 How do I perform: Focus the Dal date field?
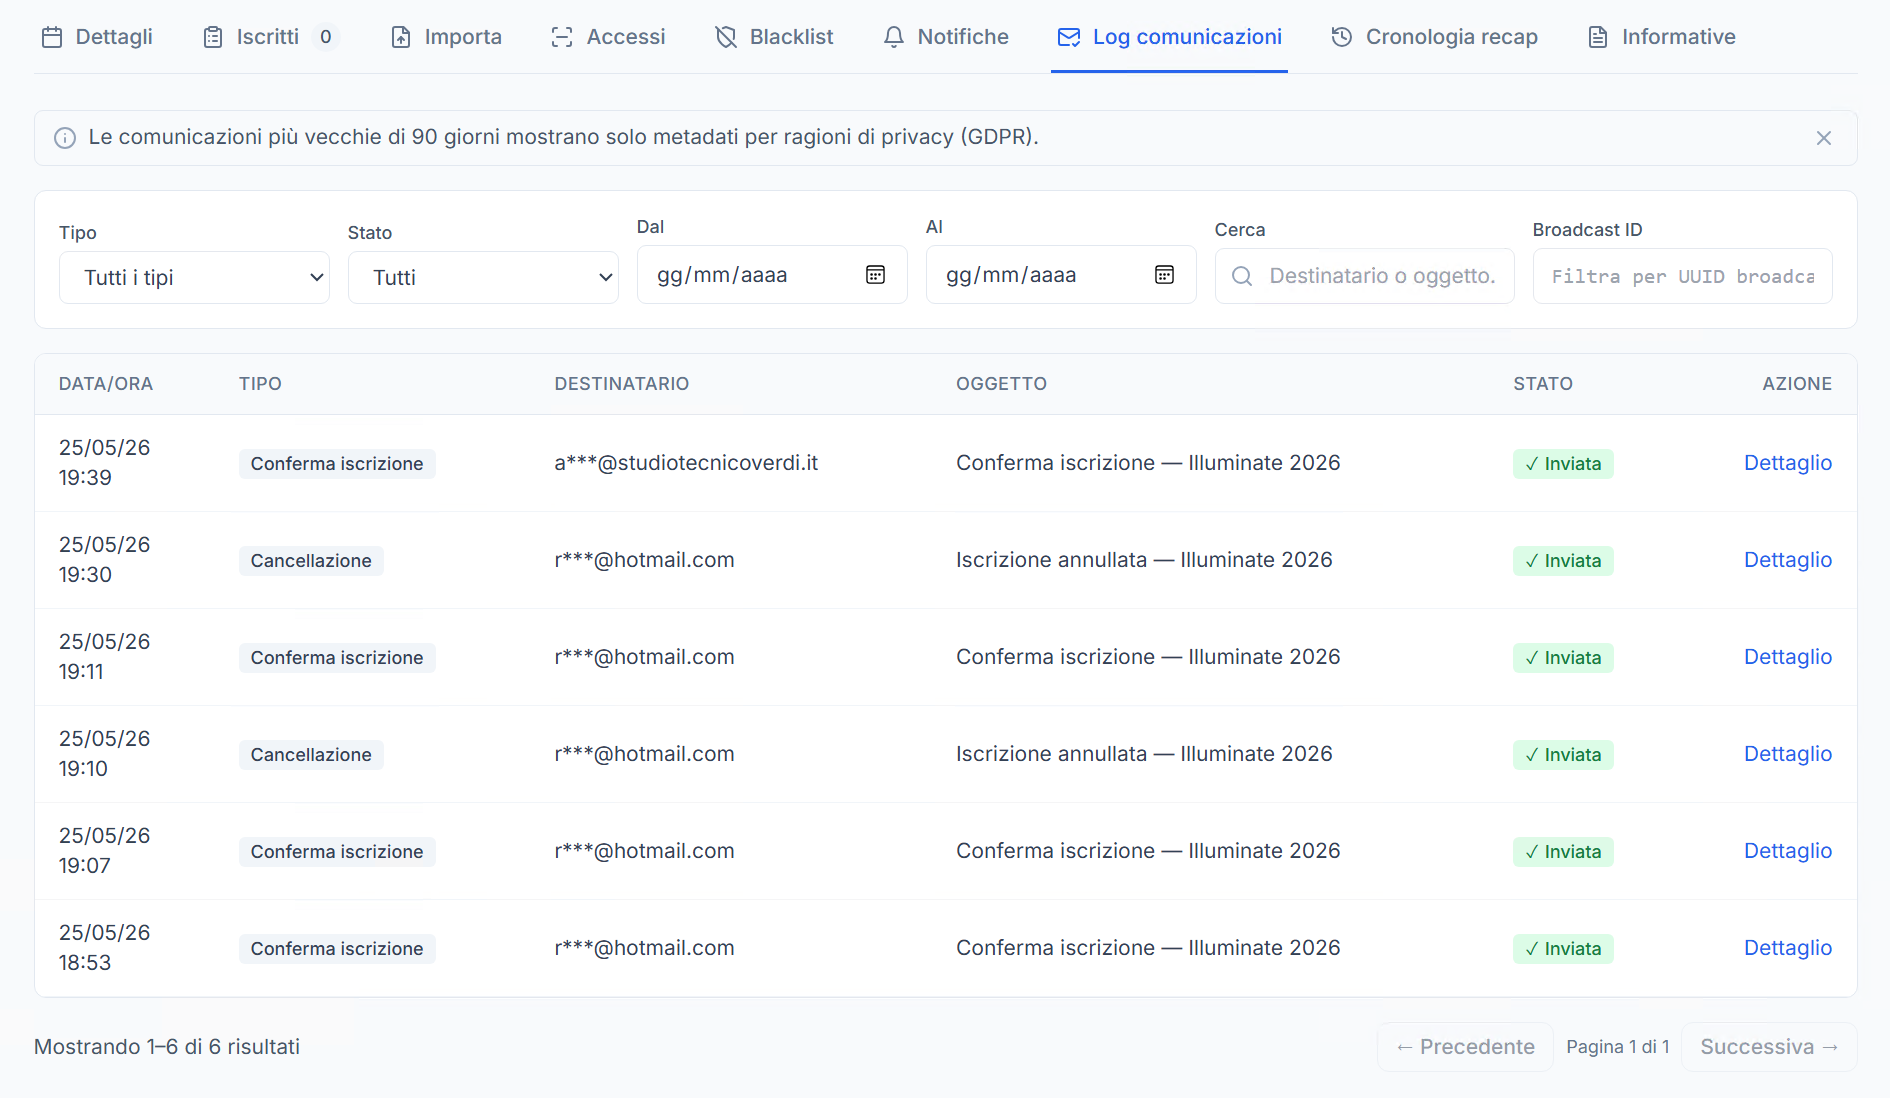click(x=772, y=275)
